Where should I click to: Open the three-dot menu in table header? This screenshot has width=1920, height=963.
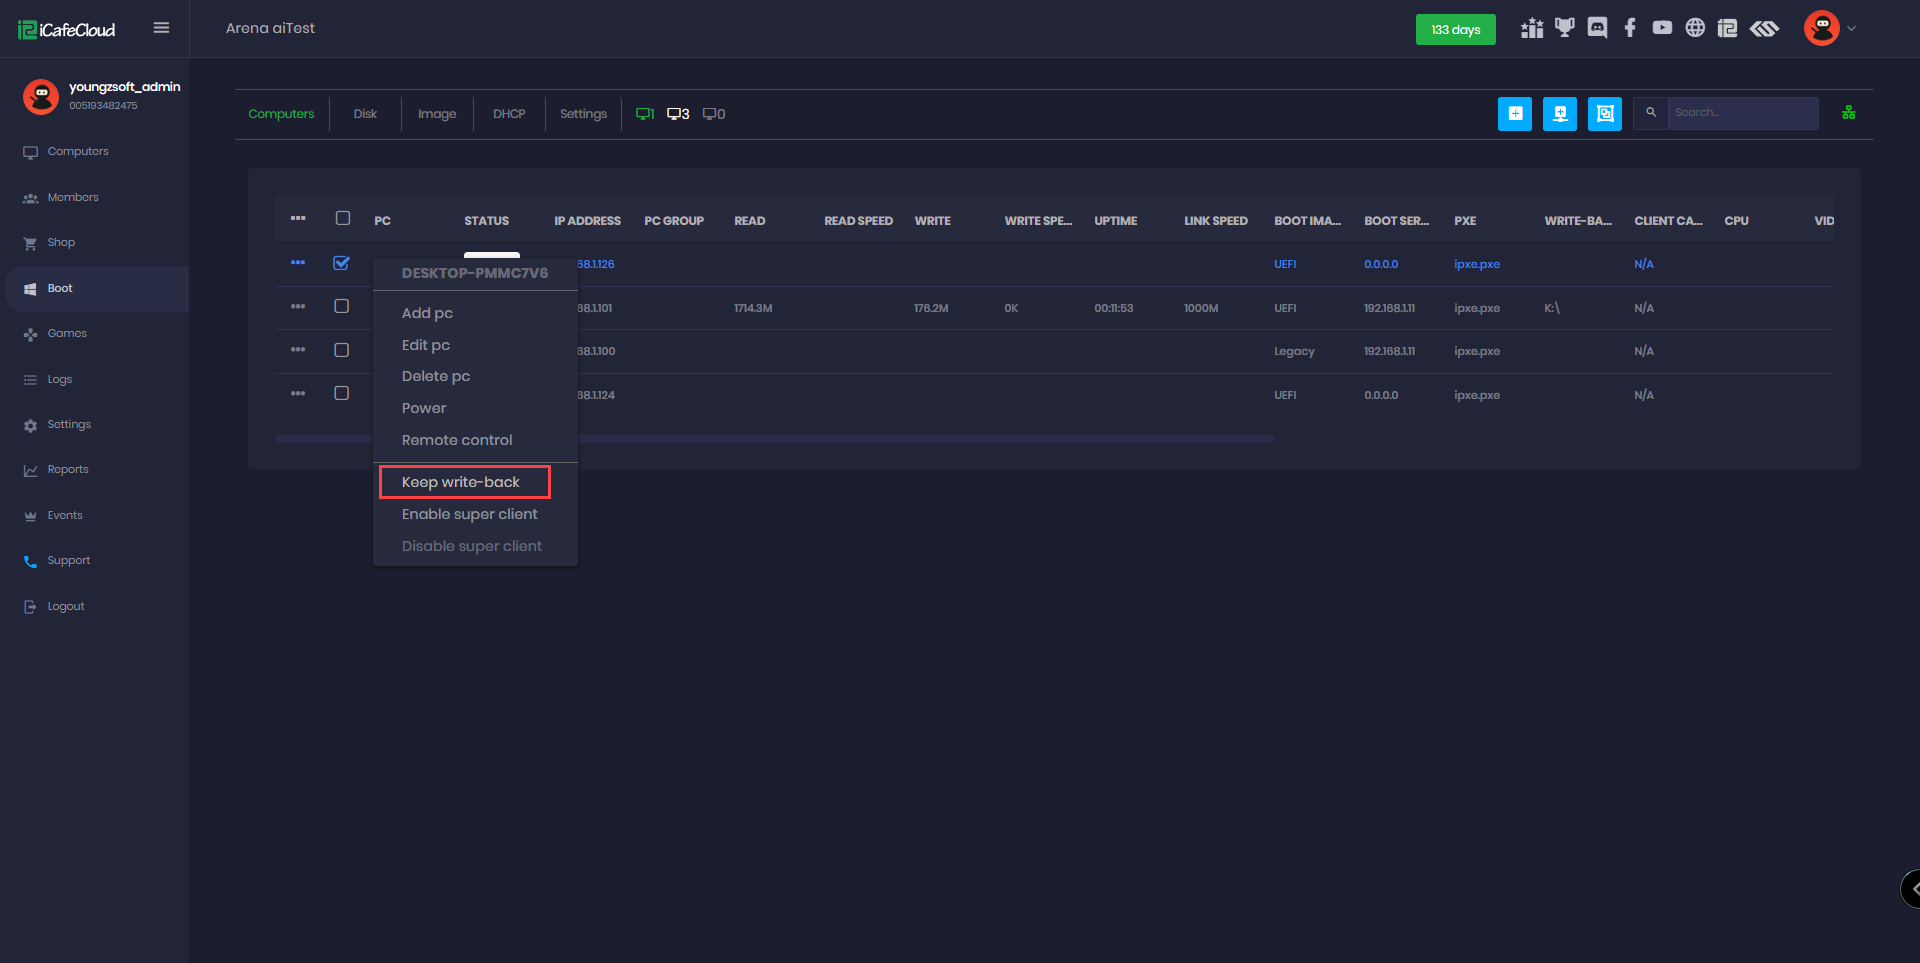click(x=298, y=219)
